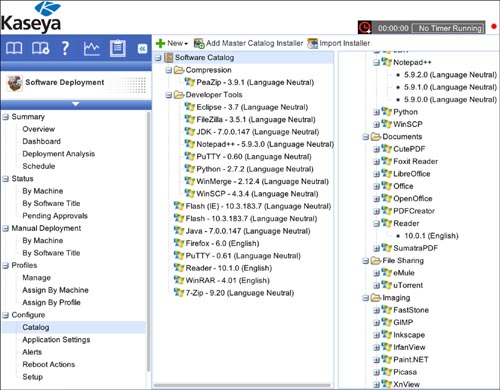Image resolution: width=500 pixels, height=390 pixels.
Task: Open the Schedule link under Summary
Action: [x=39, y=166]
